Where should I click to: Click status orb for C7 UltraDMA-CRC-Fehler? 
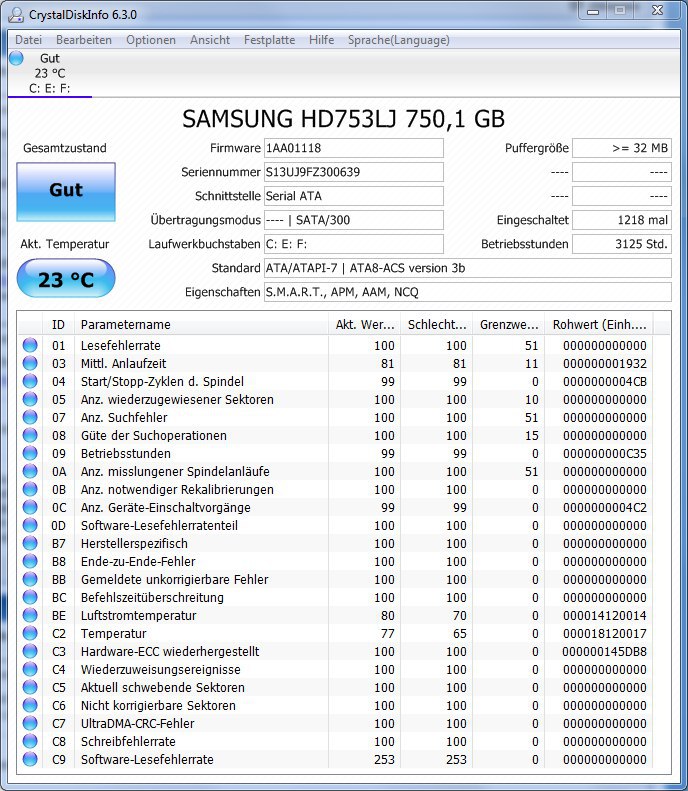point(30,723)
